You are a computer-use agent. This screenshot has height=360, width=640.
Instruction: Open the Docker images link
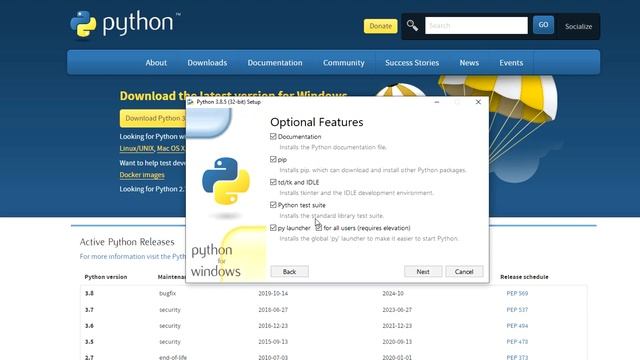click(x=142, y=175)
